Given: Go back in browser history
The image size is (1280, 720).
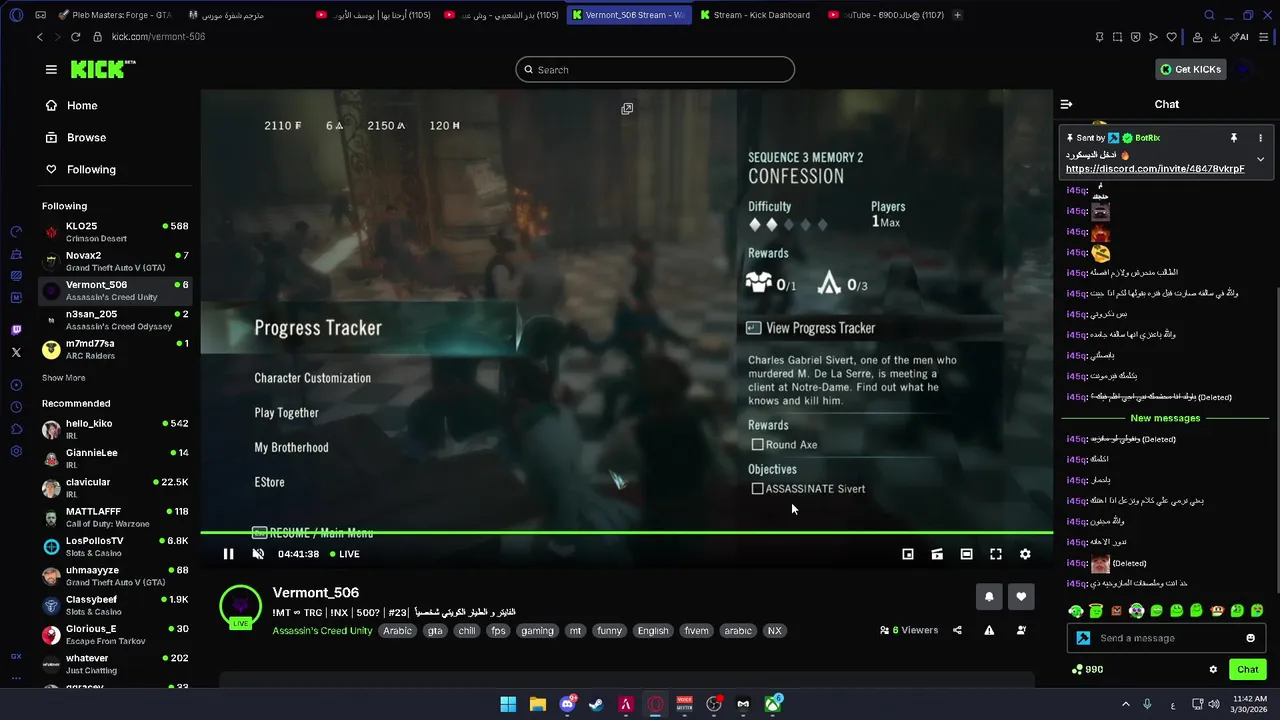Looking at the screenshot, I should (x=40, y=37).
